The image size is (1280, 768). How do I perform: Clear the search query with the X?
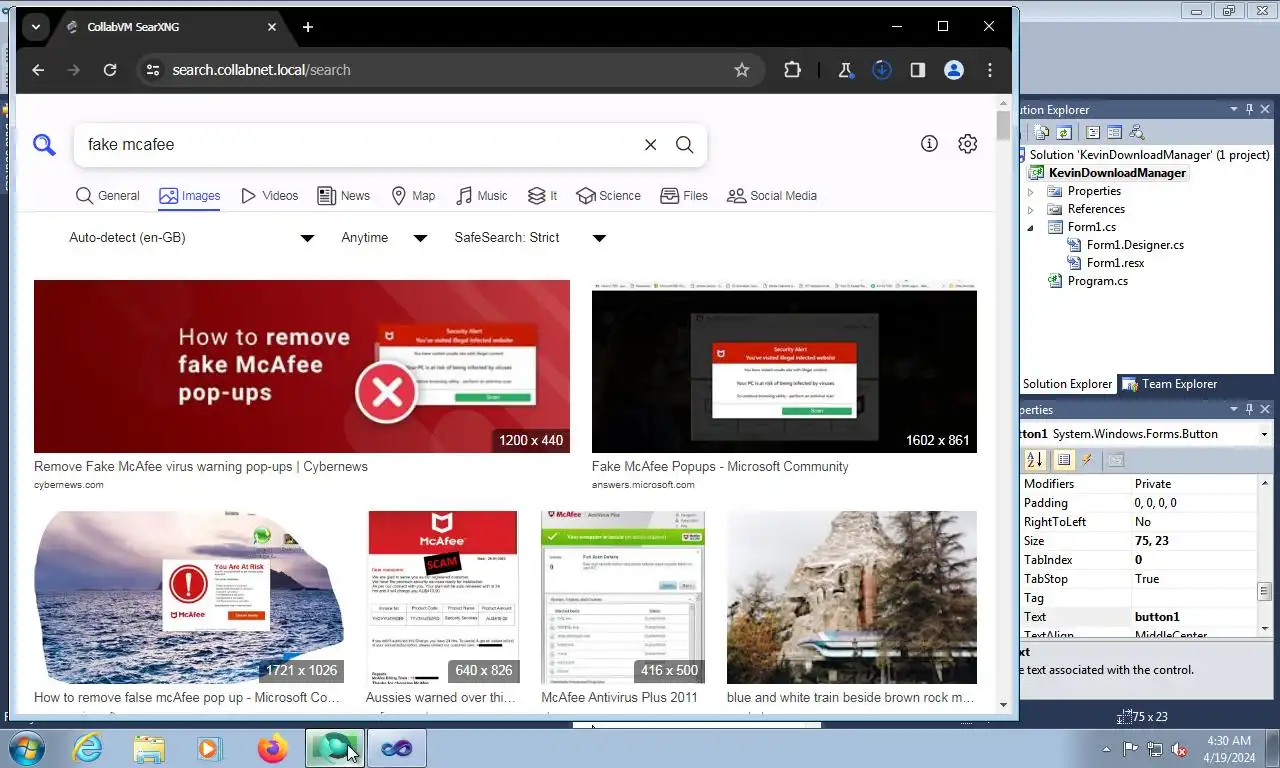tap(650, 145)
